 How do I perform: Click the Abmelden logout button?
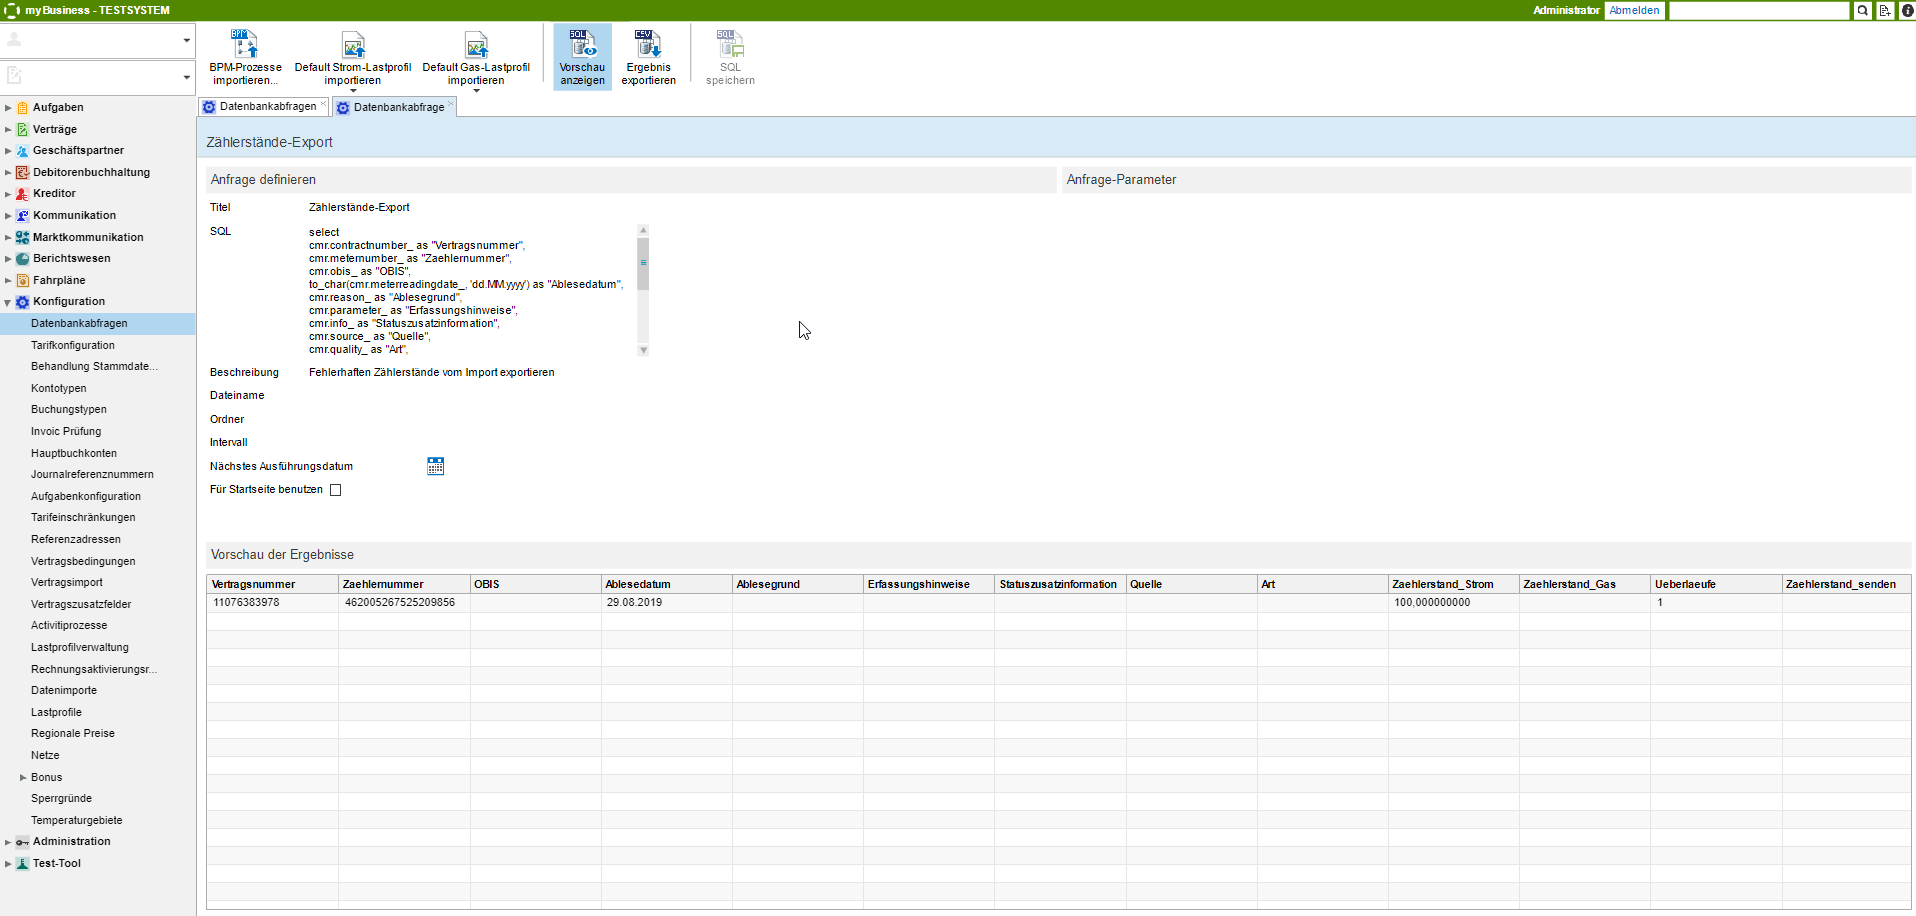1634,11
